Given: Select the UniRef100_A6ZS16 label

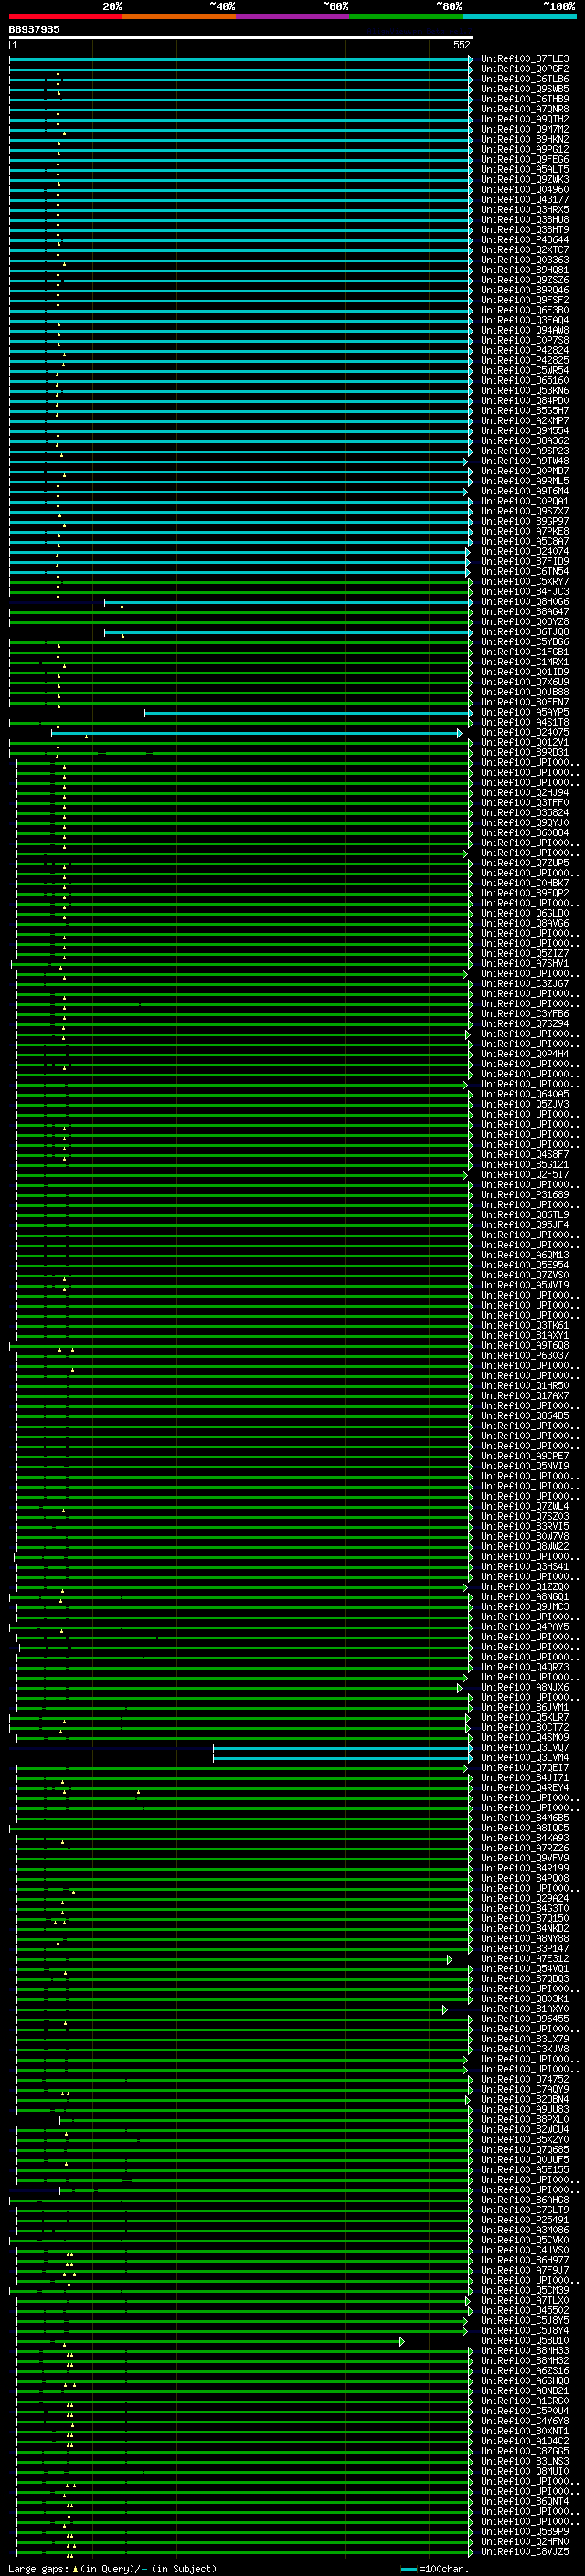Looking at the screenshot, I should 525,2371.
